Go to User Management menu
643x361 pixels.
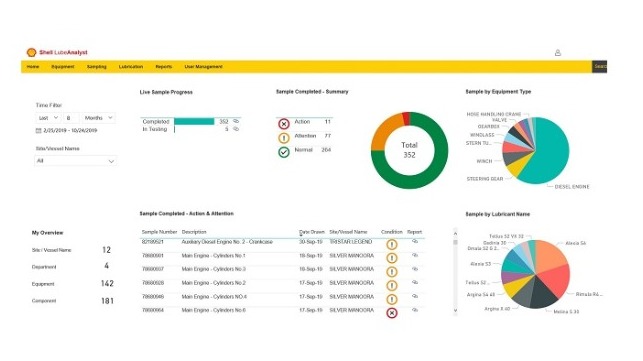[203, 66]
